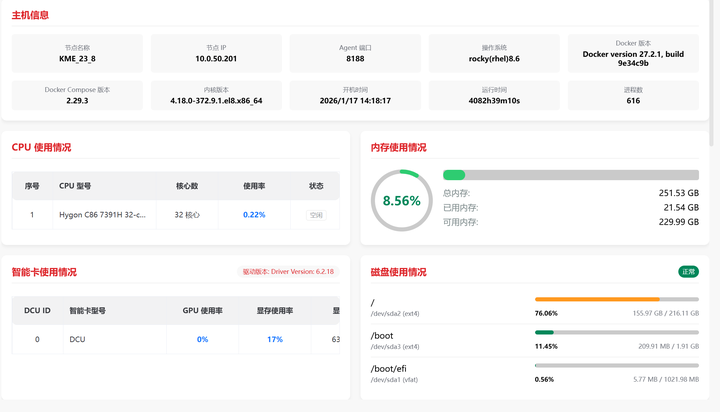720x412 pixels.
Task: Click the 空闲 status badge in CPU row
Action: point(316,215)
